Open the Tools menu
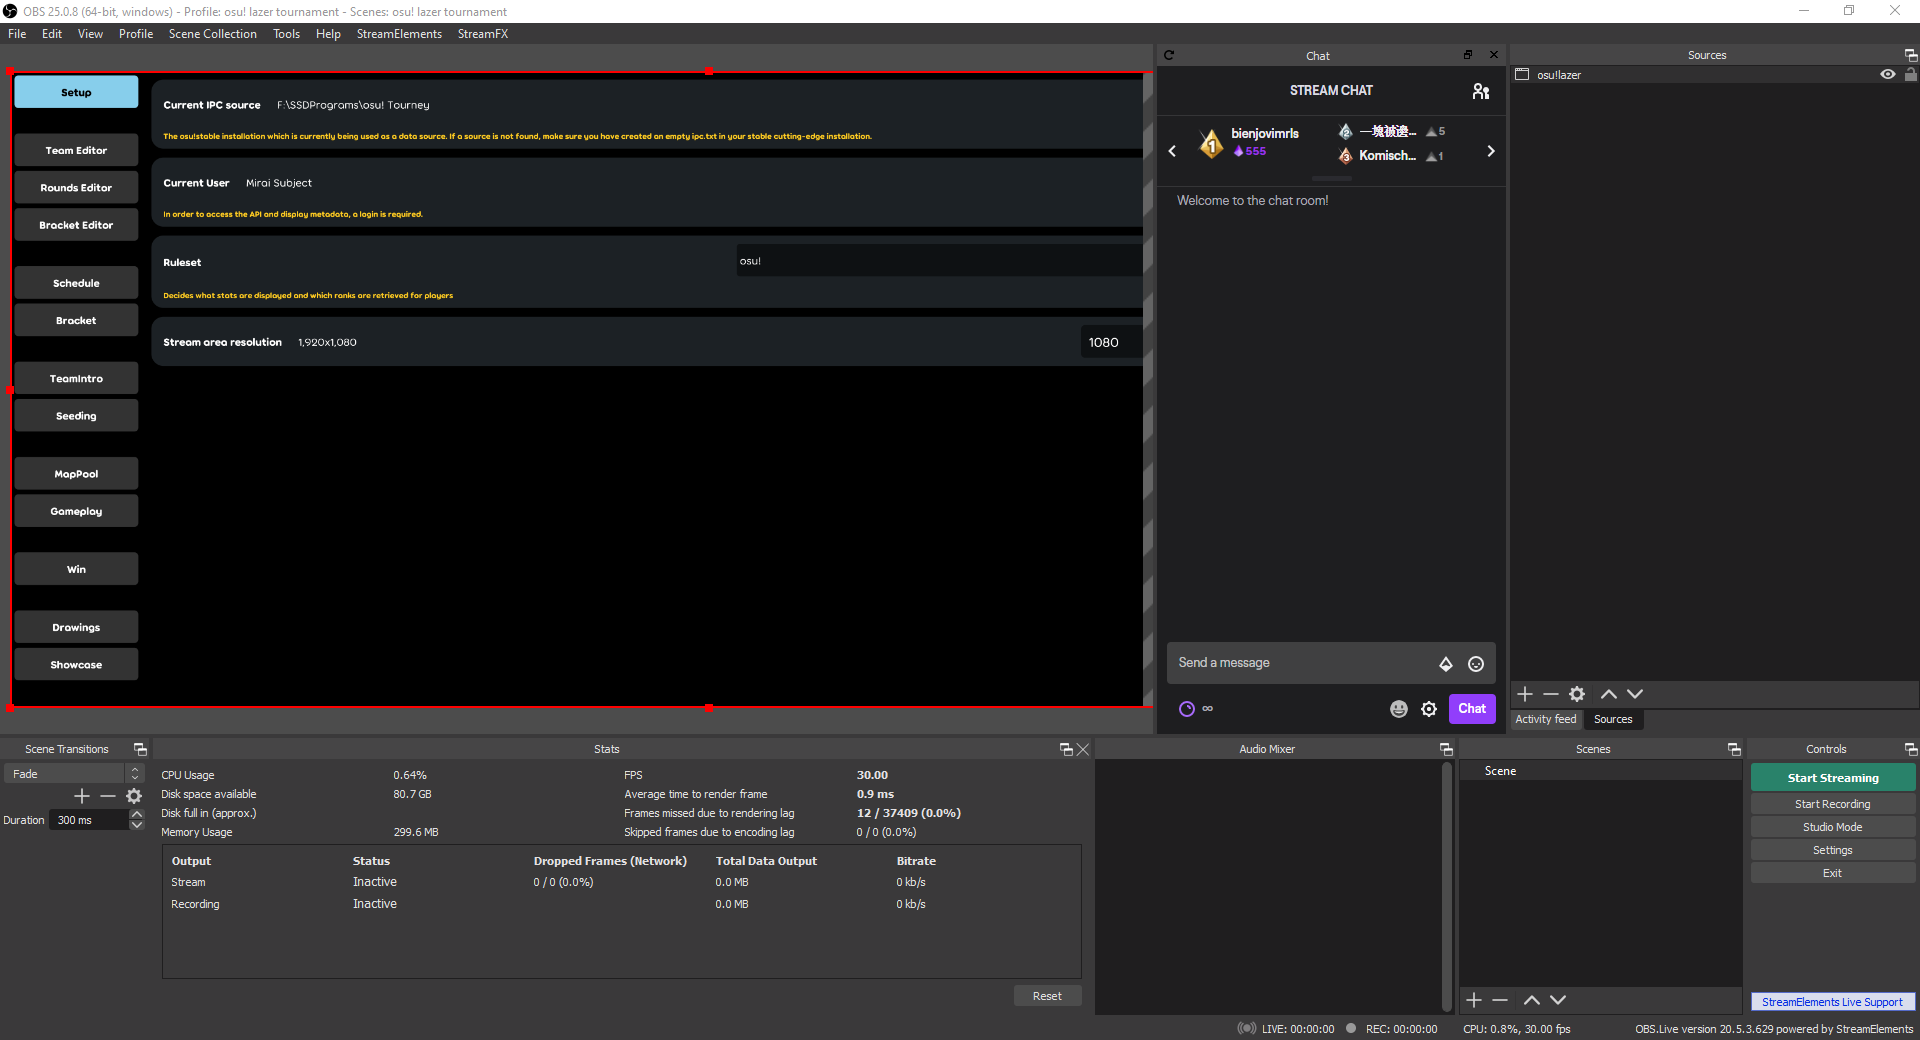Image resolution: width=1920 pixels, height=1040 pixels. (x=286, y=34)
